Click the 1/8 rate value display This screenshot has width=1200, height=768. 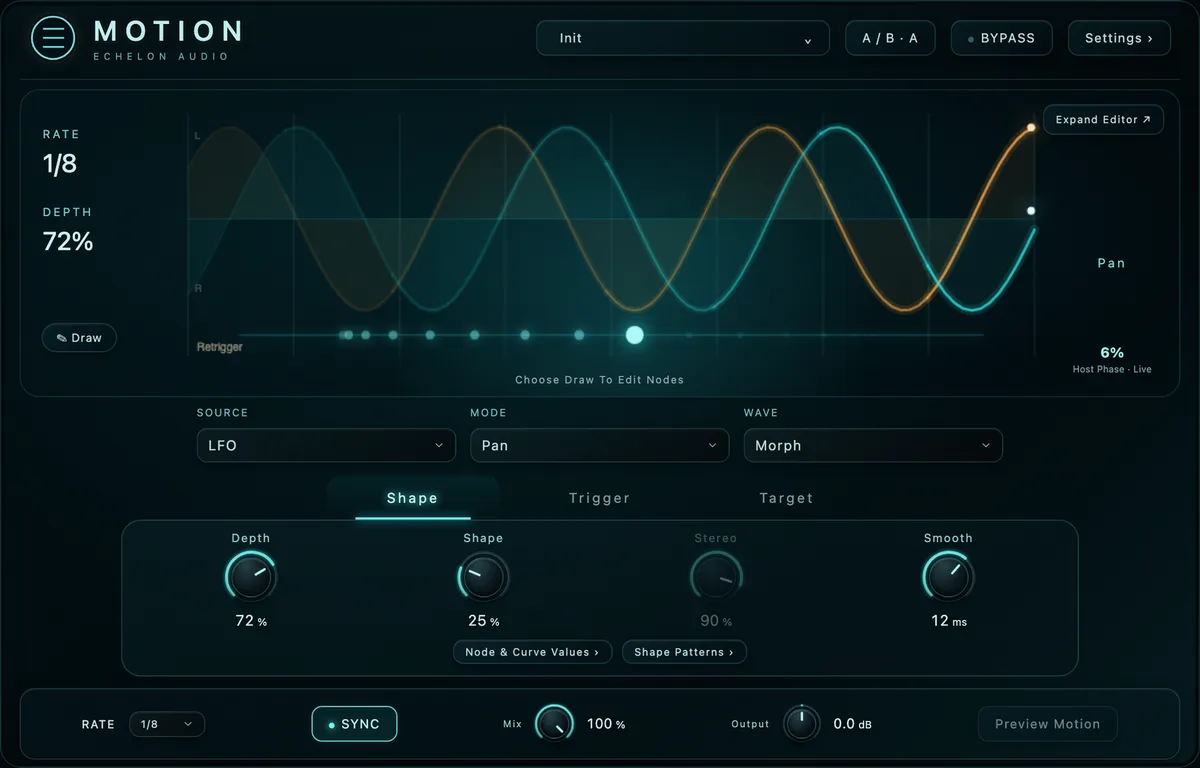coord(60,164)
